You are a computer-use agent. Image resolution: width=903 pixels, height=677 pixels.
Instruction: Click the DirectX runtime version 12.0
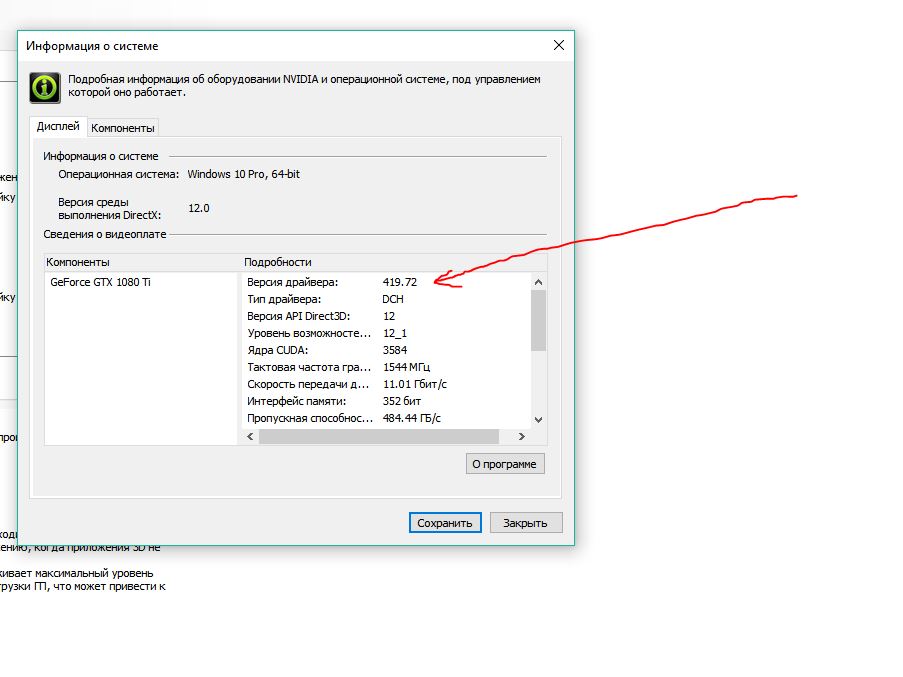(199, 208)
